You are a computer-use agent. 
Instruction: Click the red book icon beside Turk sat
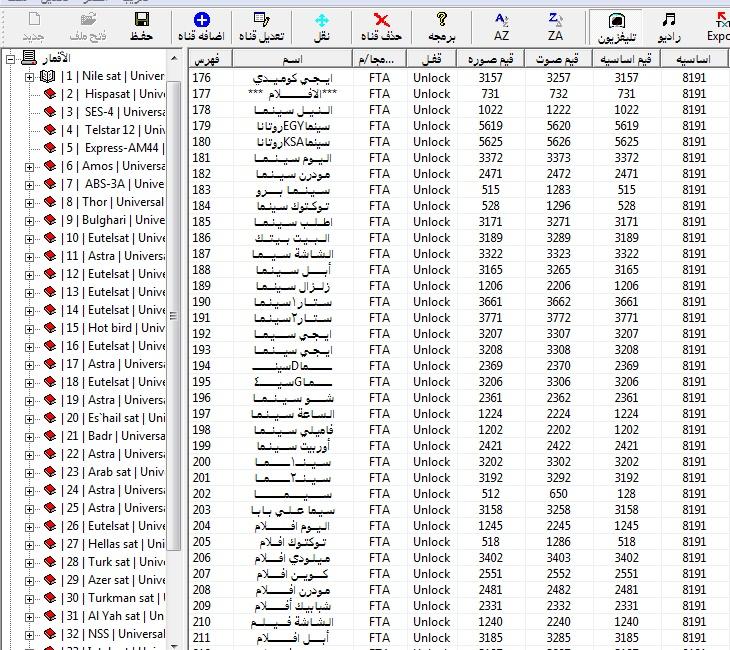[50, 562]
